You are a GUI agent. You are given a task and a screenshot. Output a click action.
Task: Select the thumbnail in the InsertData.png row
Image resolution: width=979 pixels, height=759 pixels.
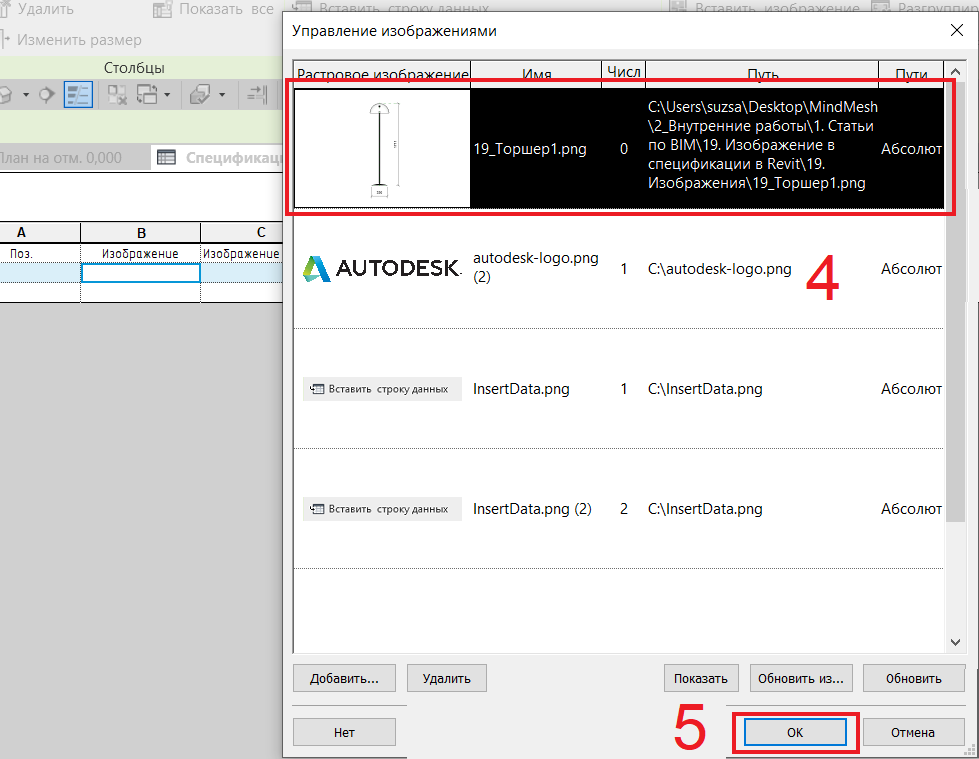click(x=382, y=389)
